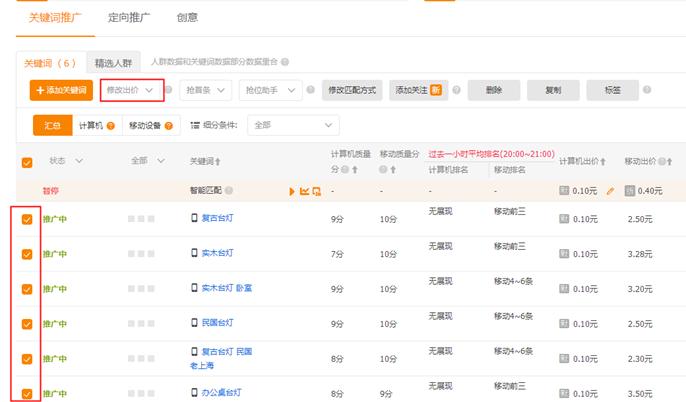686x402 pixels.
Task: Click the 3.28元 mobile bid value
Action: tap(640, 254)
